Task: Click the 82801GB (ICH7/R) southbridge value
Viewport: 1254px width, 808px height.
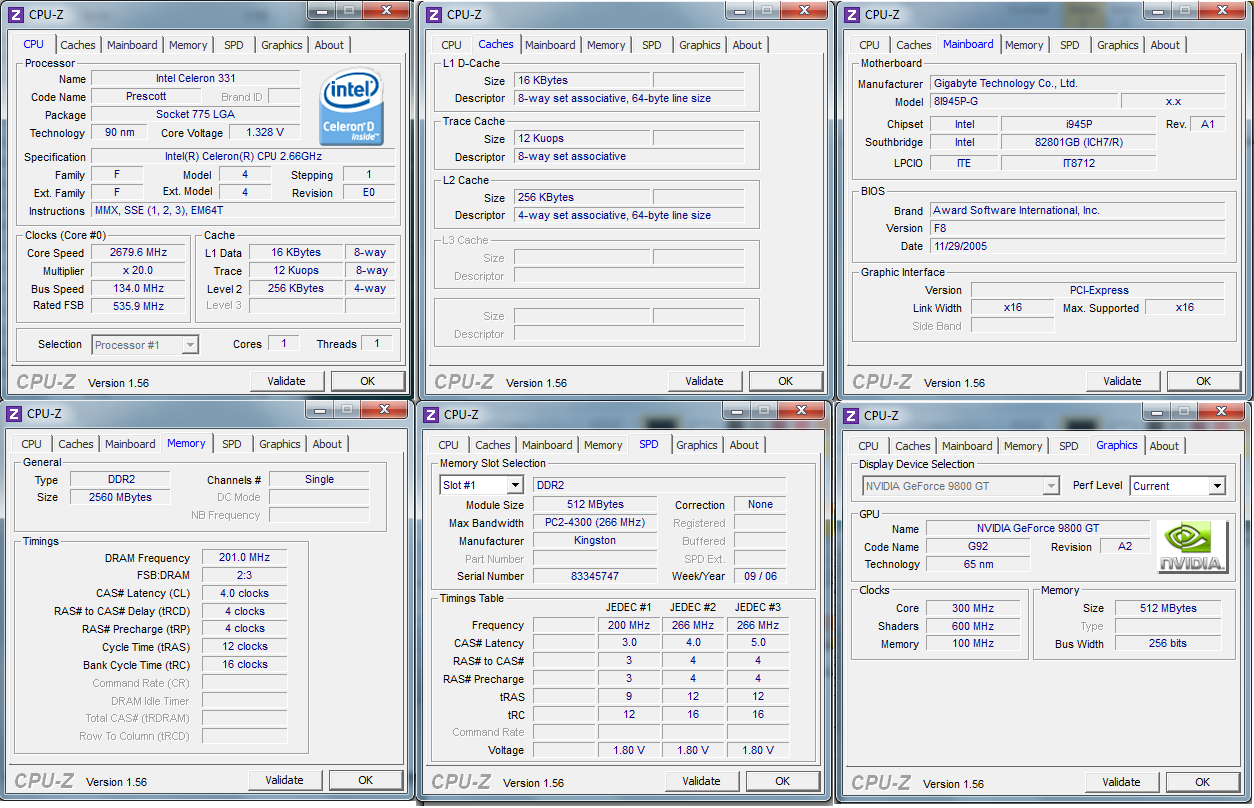Action: pyautogui.click(x=1079, y=143)
